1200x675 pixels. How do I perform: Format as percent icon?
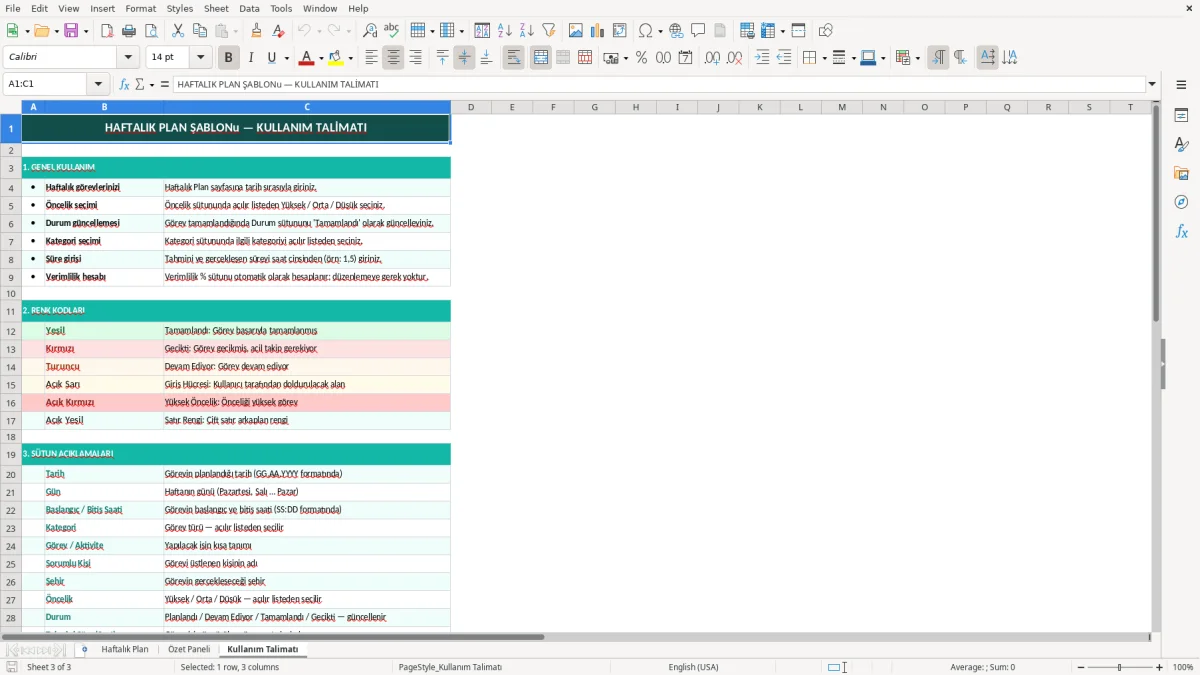tap(642, 58)
